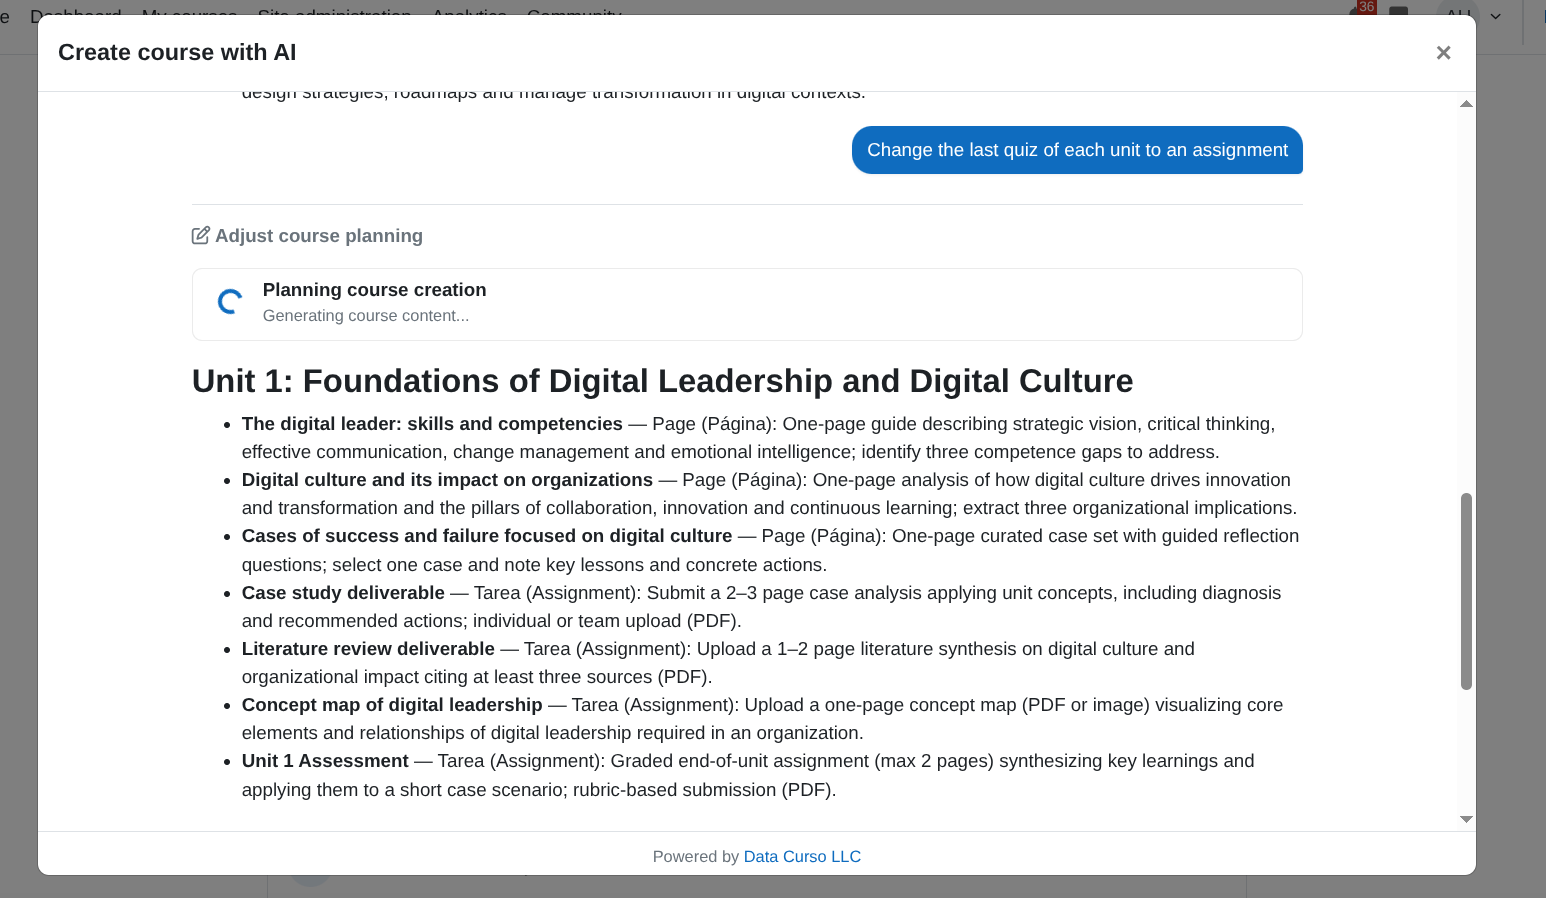
Task: Click the scroll up arrow in the dialog
Action: pyautogui.click(x=1466, y=104)
